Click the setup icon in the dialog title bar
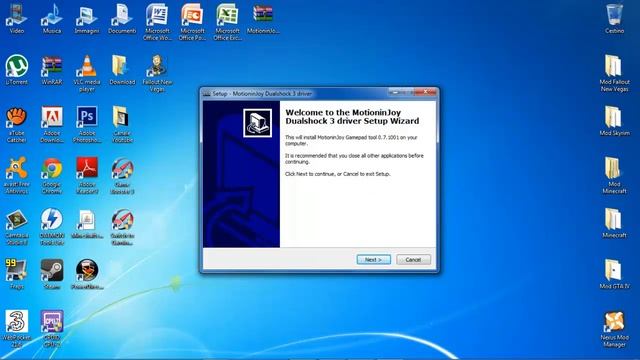Image resolution: width=640 pixels, height=360 pixels. [207, 94]
